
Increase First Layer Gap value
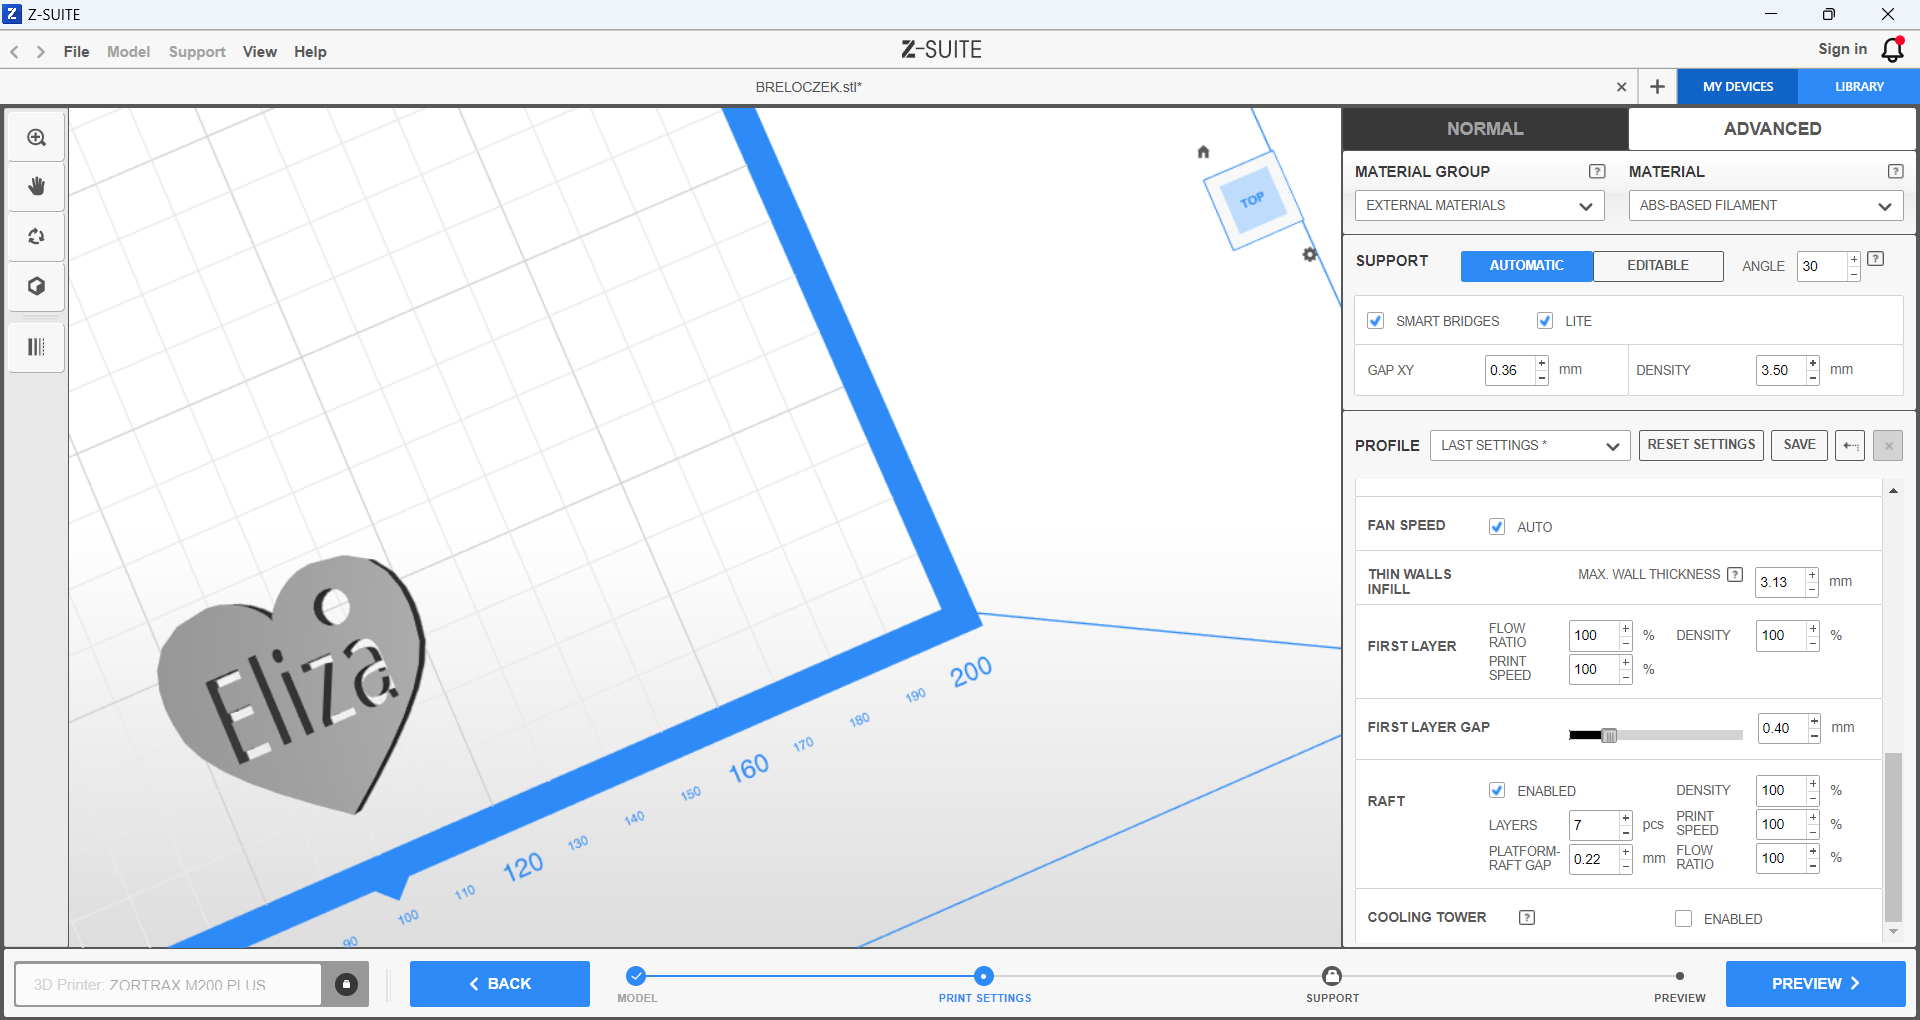1814,721
